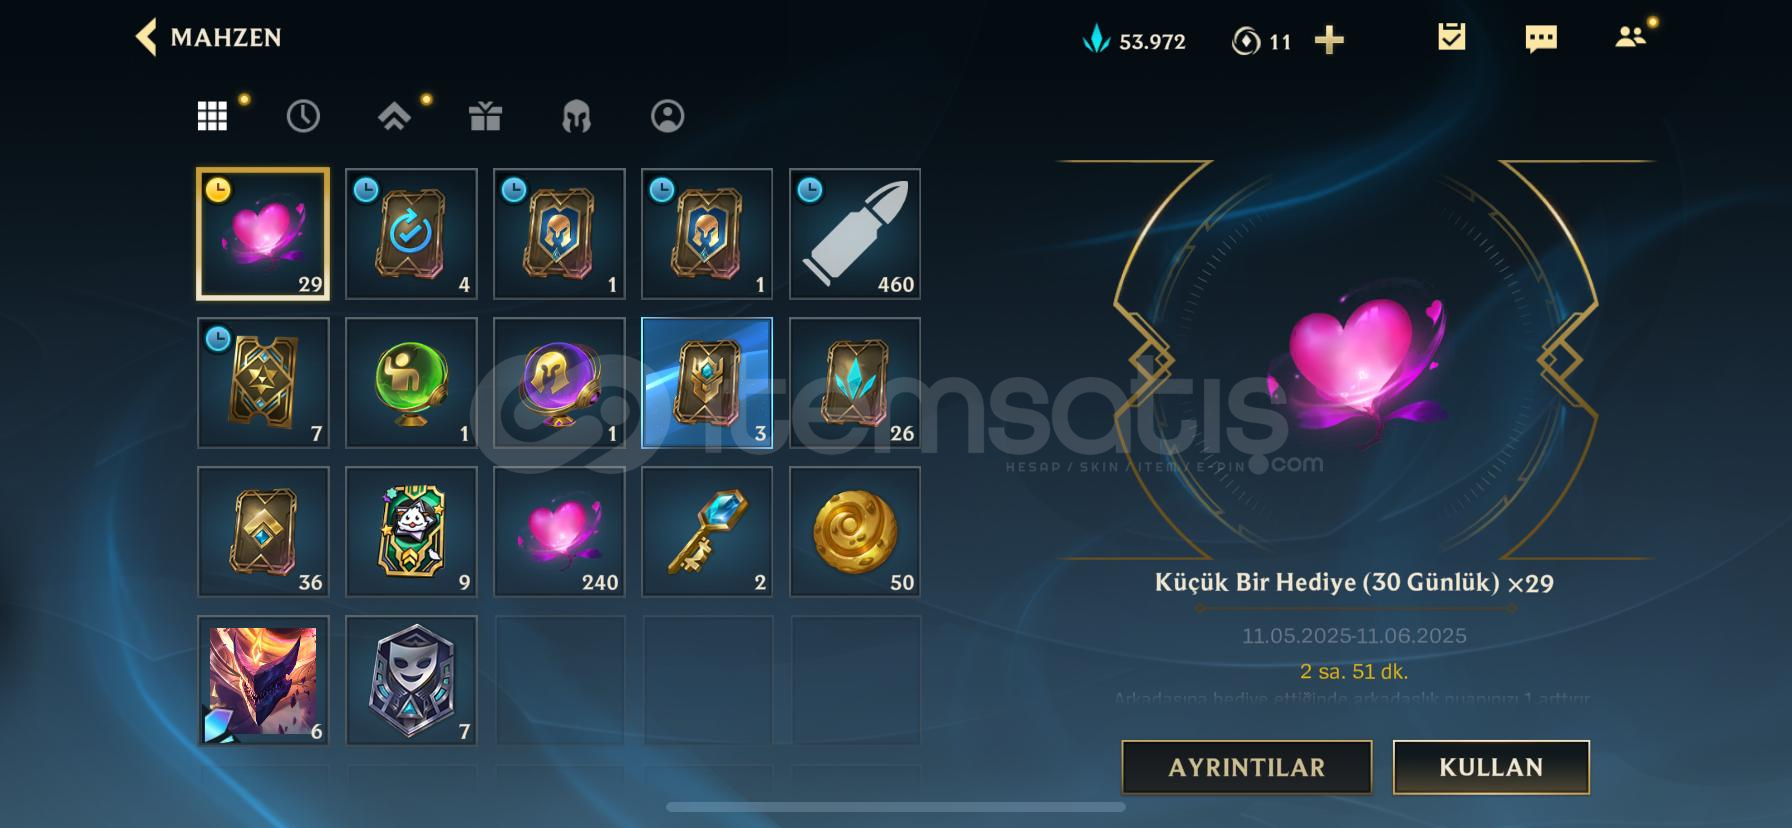1792x828 pixels.
Task: Open the profile avatar filter tab
Action: pos(667,116)
